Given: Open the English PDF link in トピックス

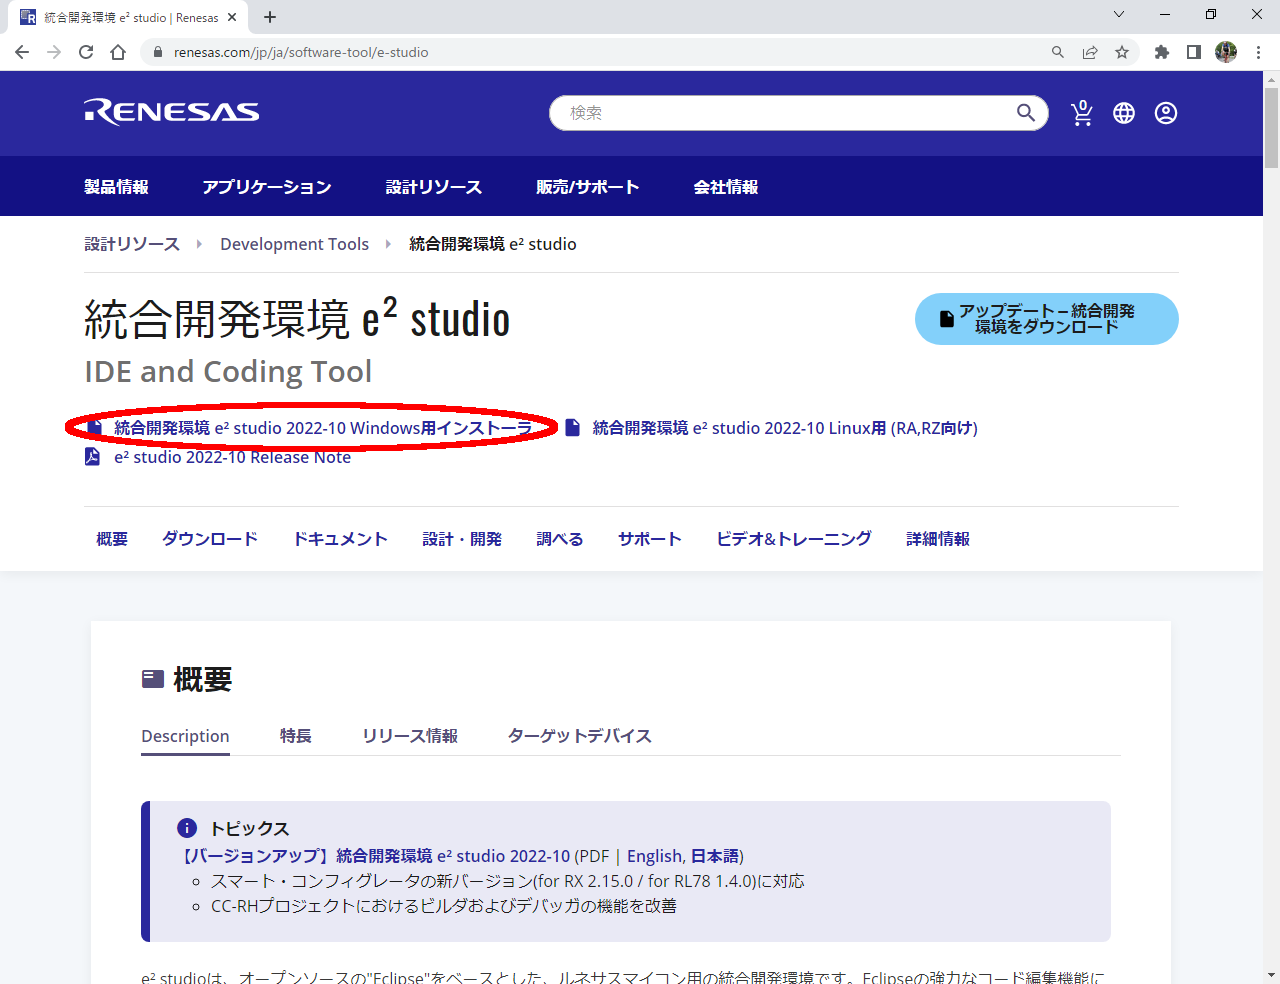Looking at the screenshot, I should click(655, 856).
